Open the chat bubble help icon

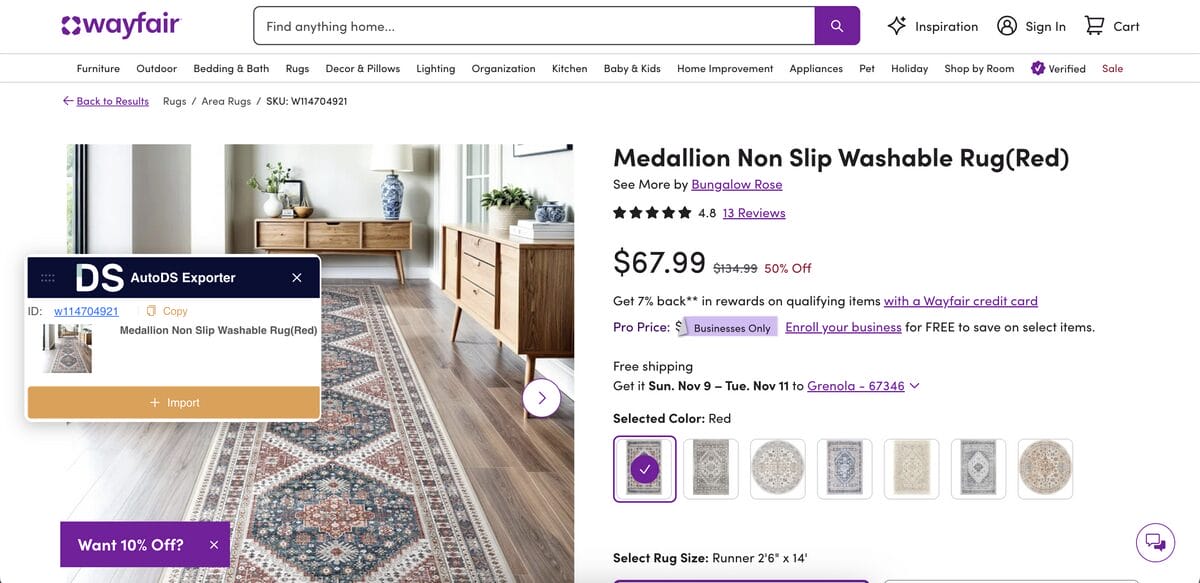point(1155,541)
